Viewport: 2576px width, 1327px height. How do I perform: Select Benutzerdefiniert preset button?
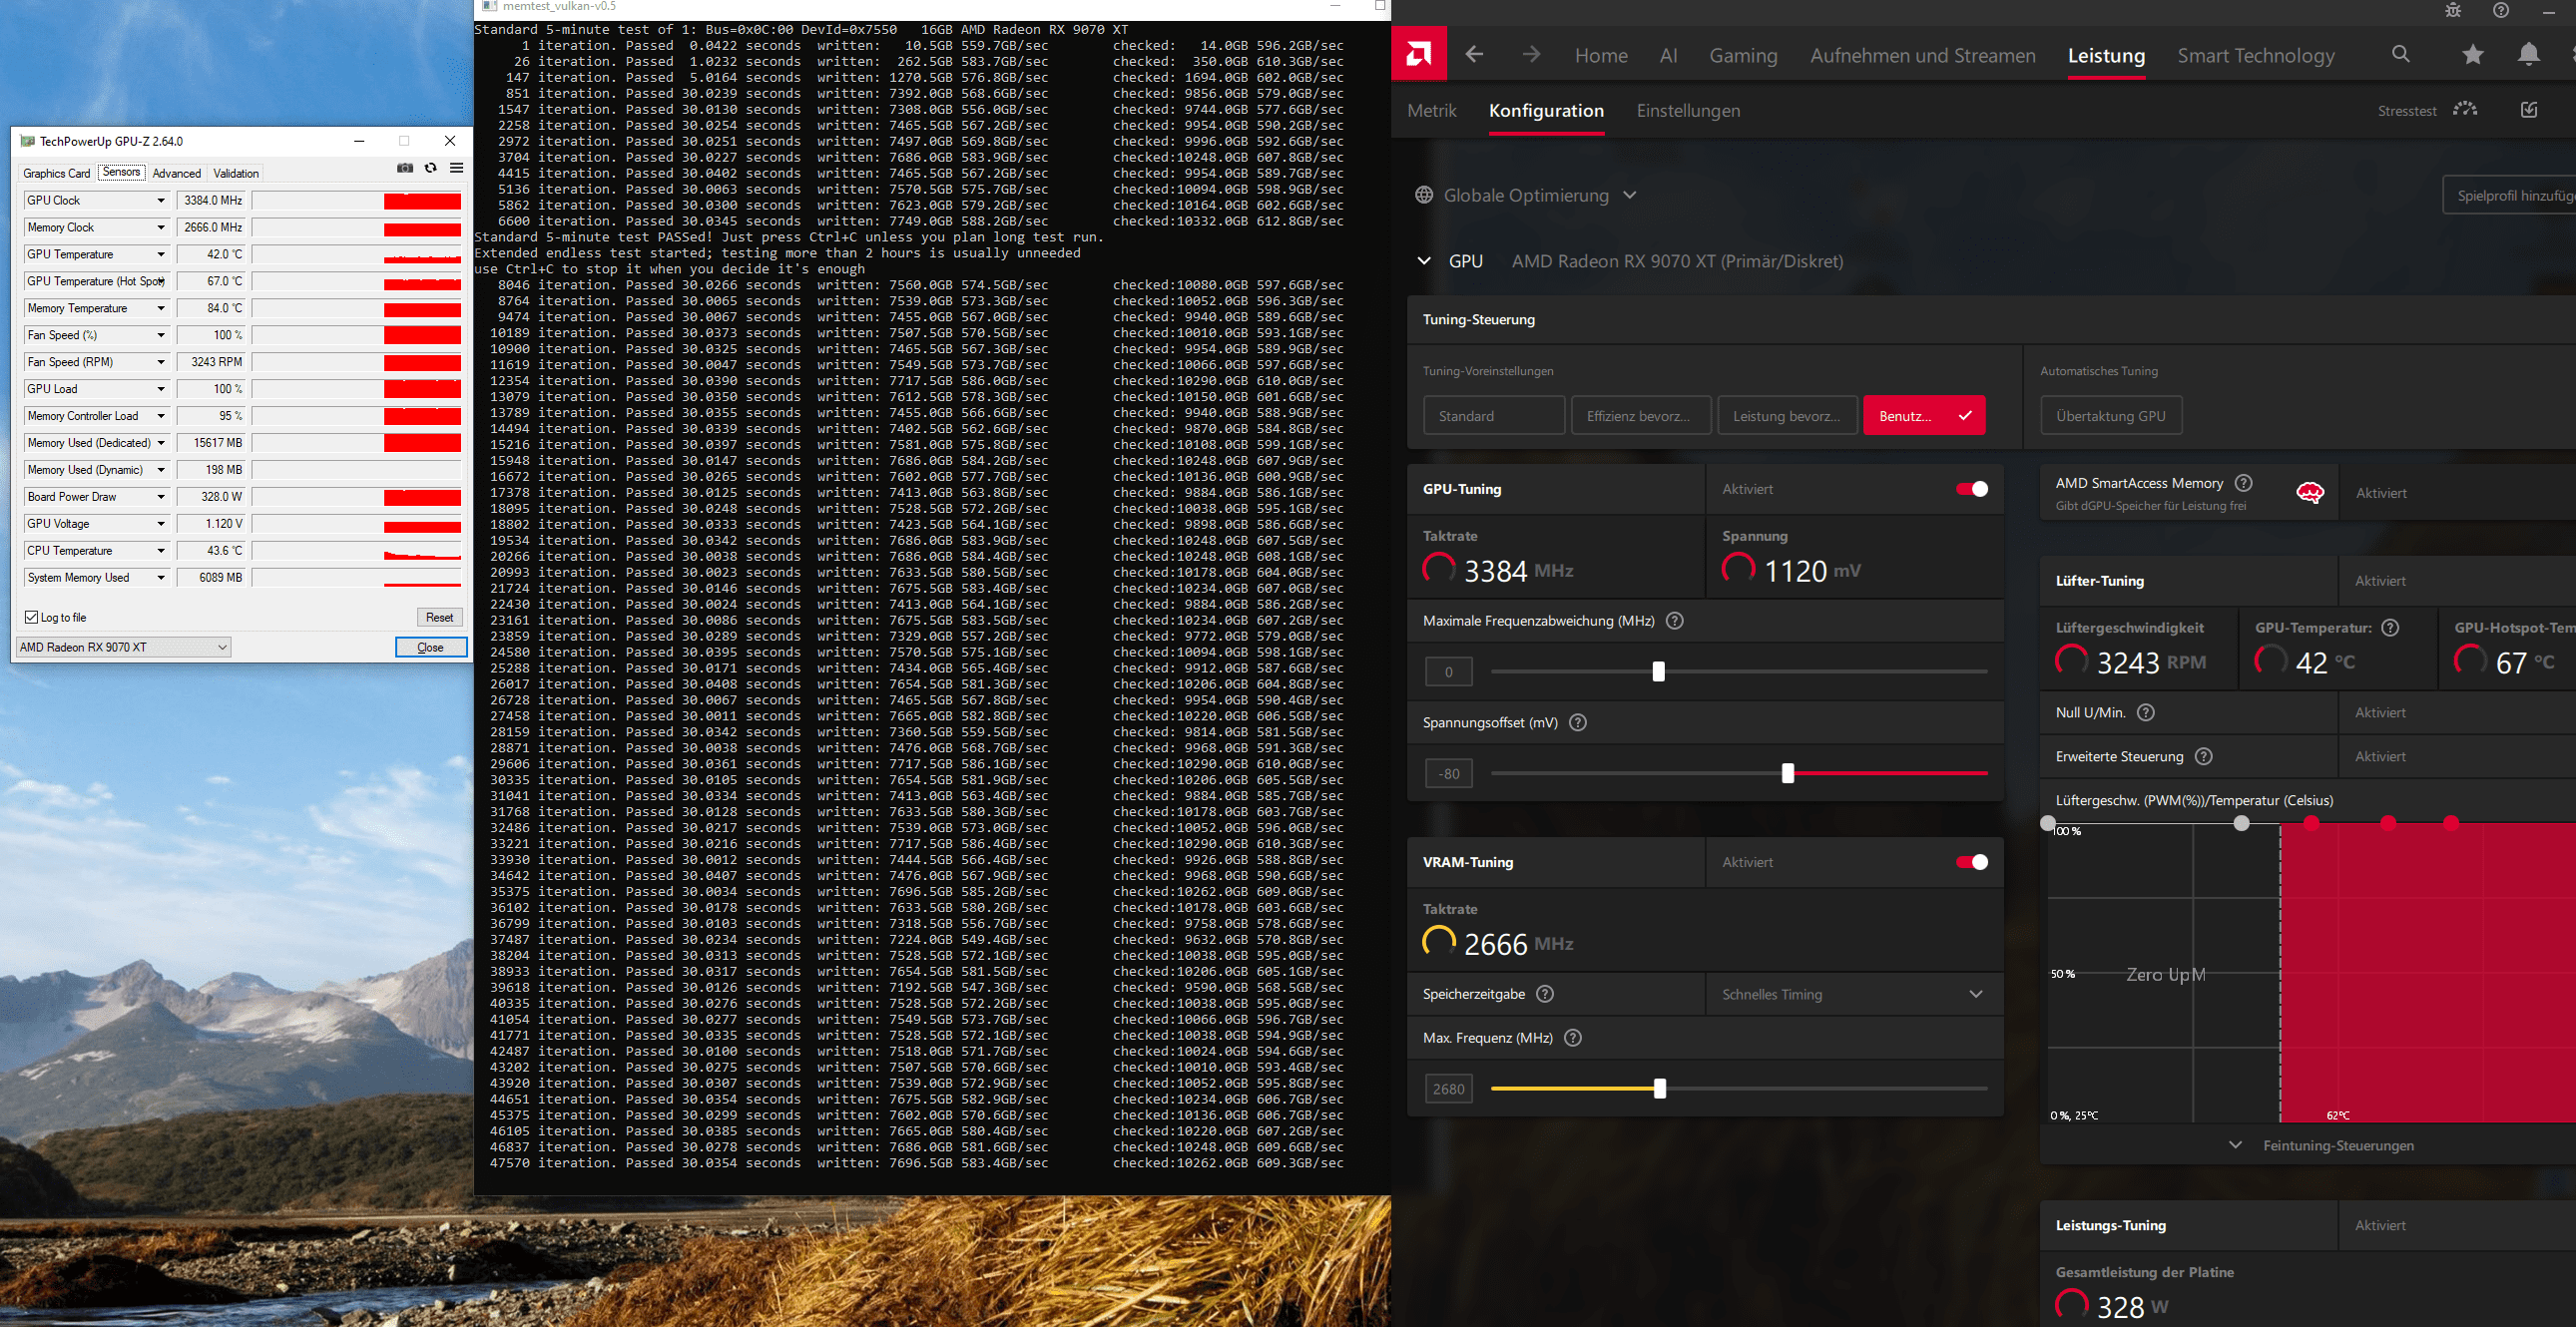[x=1924, y=416]
